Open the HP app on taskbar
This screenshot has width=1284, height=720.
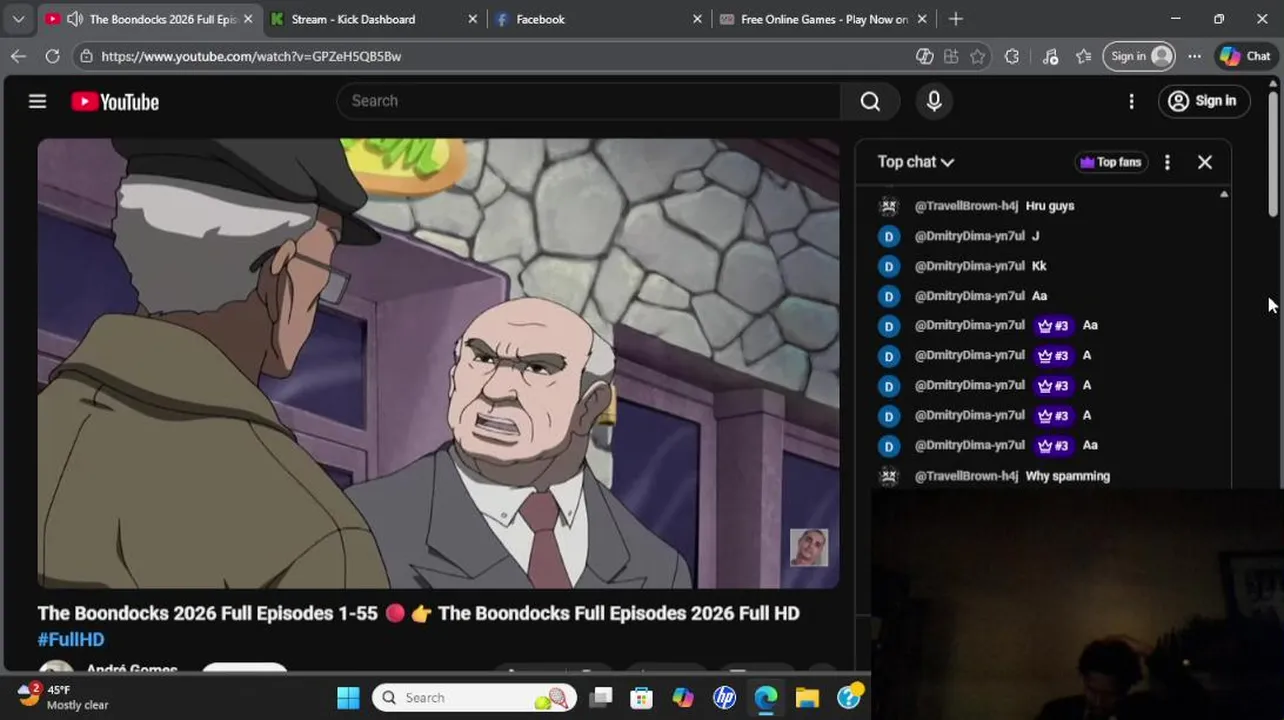click(724, 698)
